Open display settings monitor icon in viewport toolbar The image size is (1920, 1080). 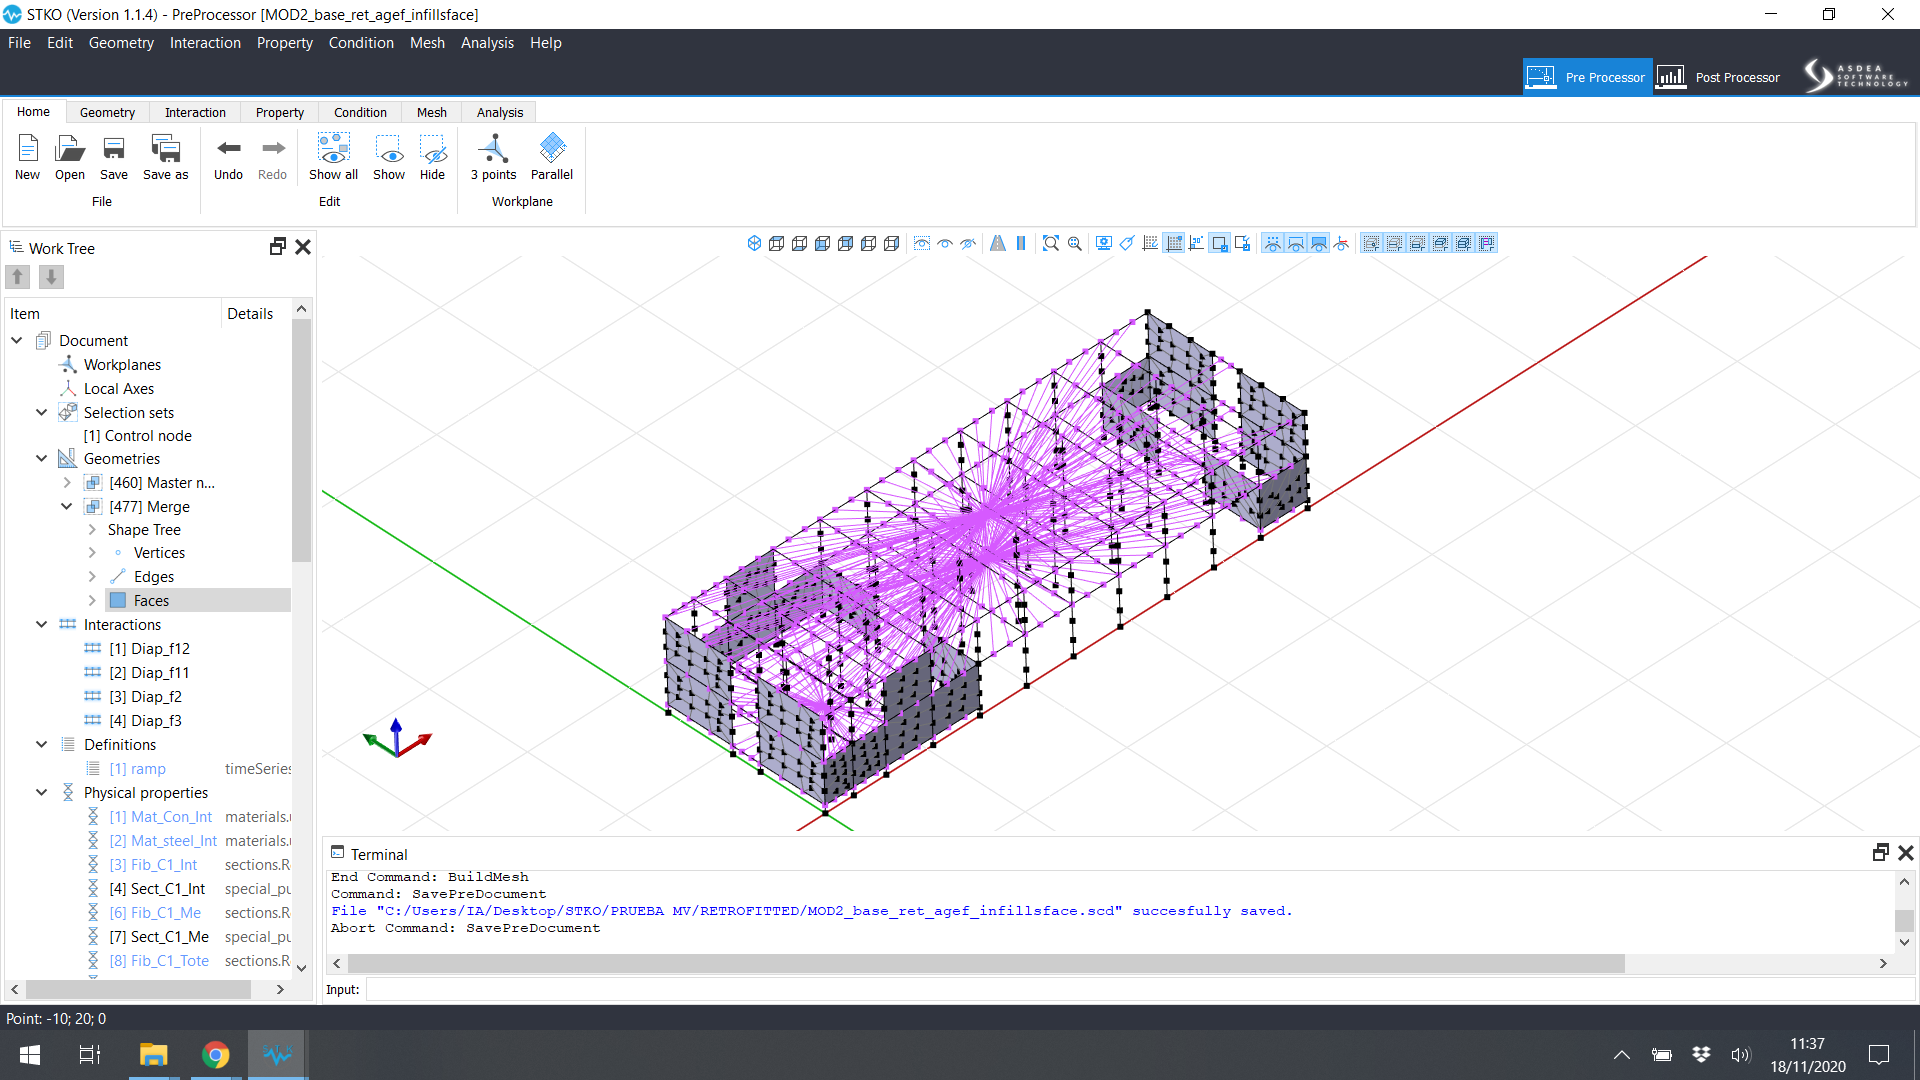(1104, 243)
